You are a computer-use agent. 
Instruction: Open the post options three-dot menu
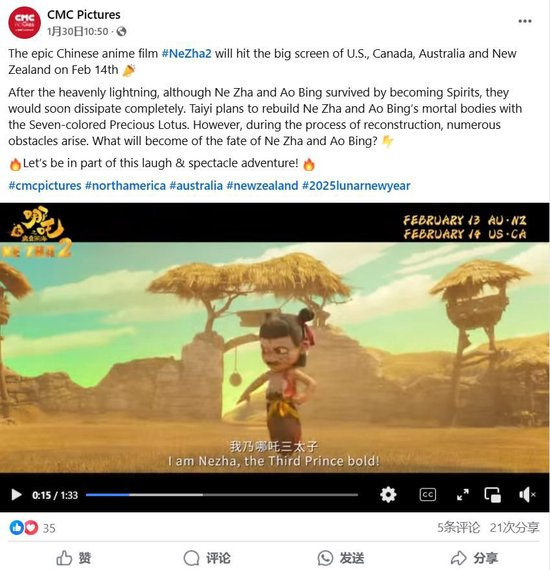(x=525, y=21)
